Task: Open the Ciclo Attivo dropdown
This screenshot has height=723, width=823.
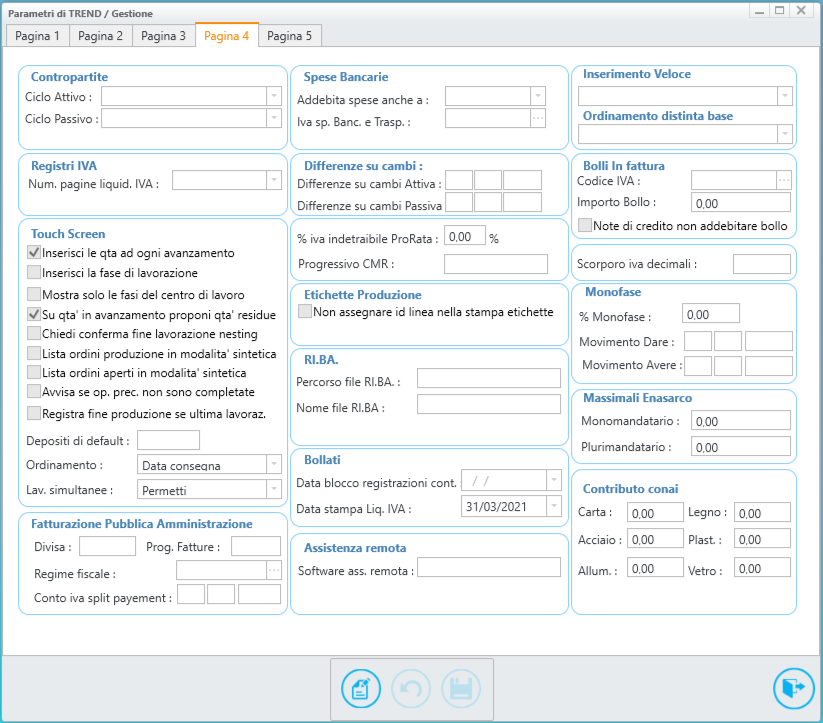Action: pos(274,96)
